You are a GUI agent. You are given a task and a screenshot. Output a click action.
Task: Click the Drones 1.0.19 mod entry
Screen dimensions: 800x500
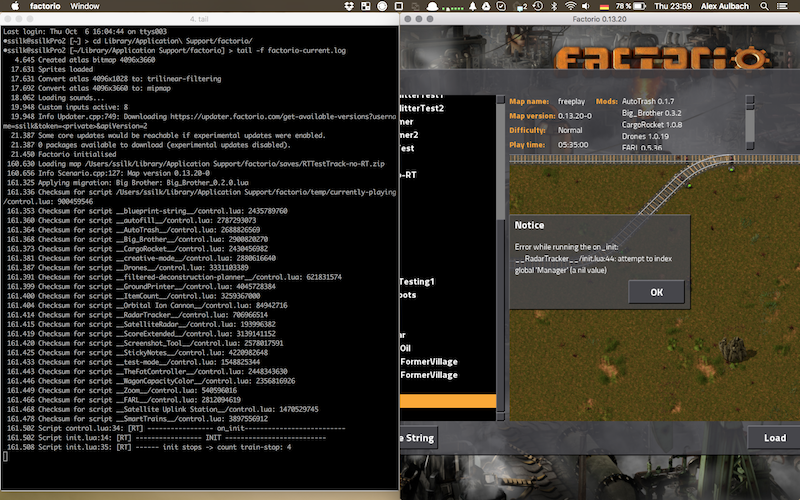645,136
